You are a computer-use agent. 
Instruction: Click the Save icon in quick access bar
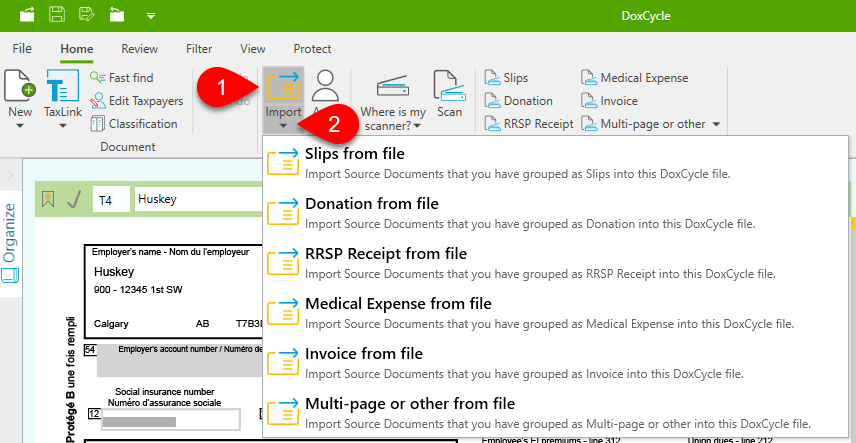point(56,15)
